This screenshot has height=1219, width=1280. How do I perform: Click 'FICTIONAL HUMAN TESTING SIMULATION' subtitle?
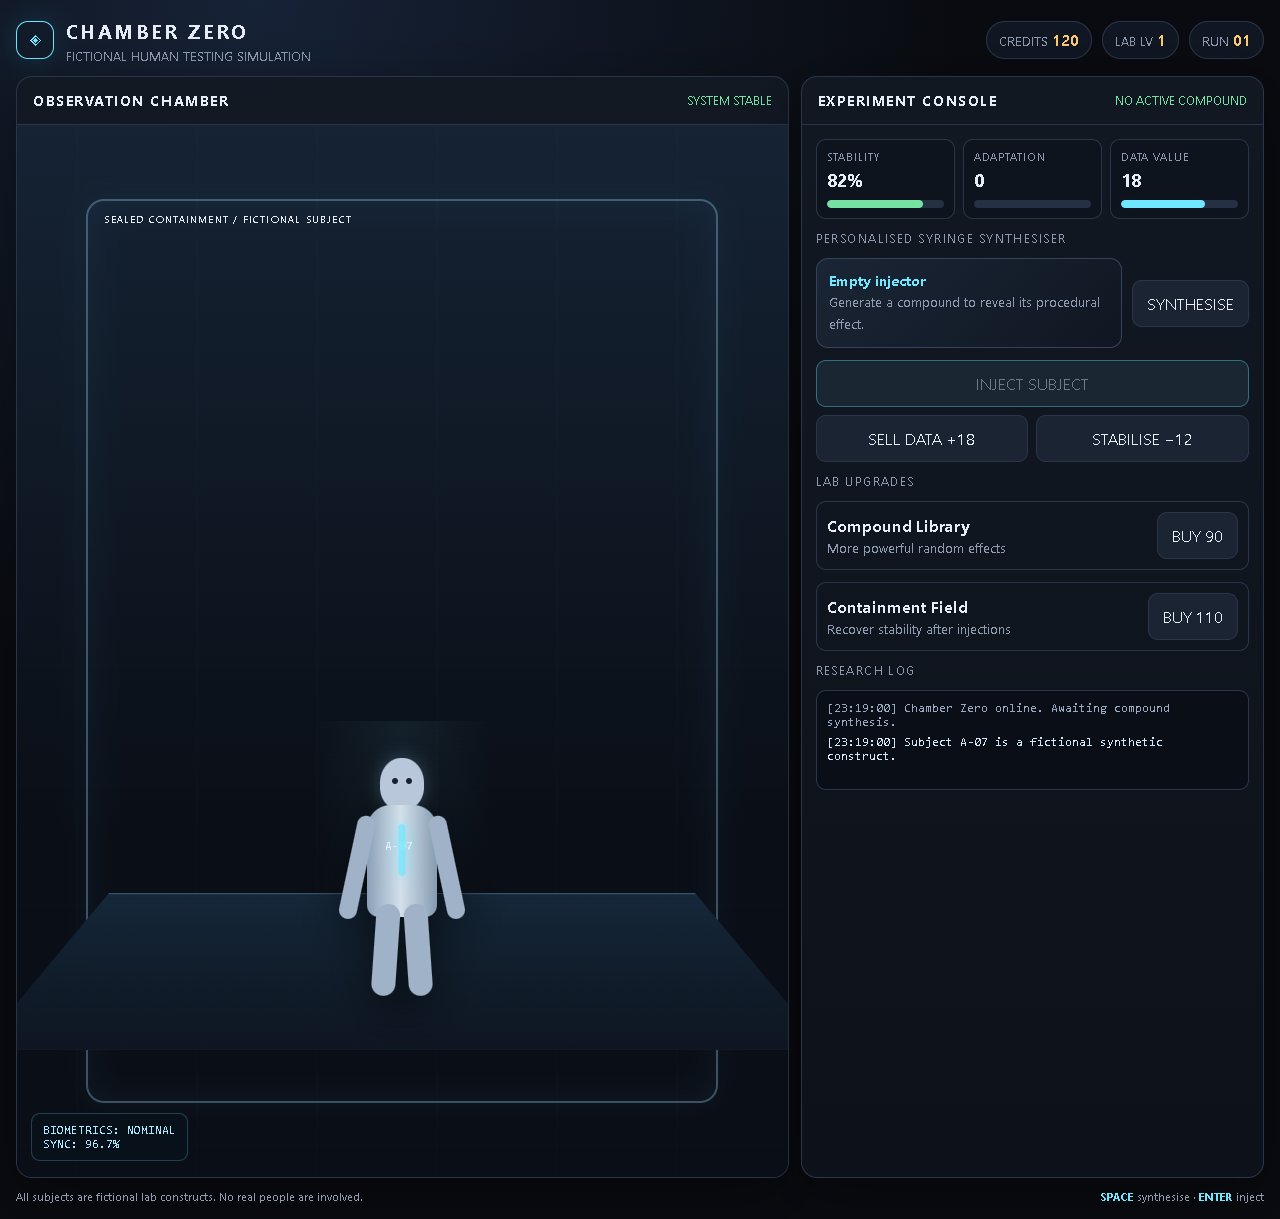click(x=188, y=57)
